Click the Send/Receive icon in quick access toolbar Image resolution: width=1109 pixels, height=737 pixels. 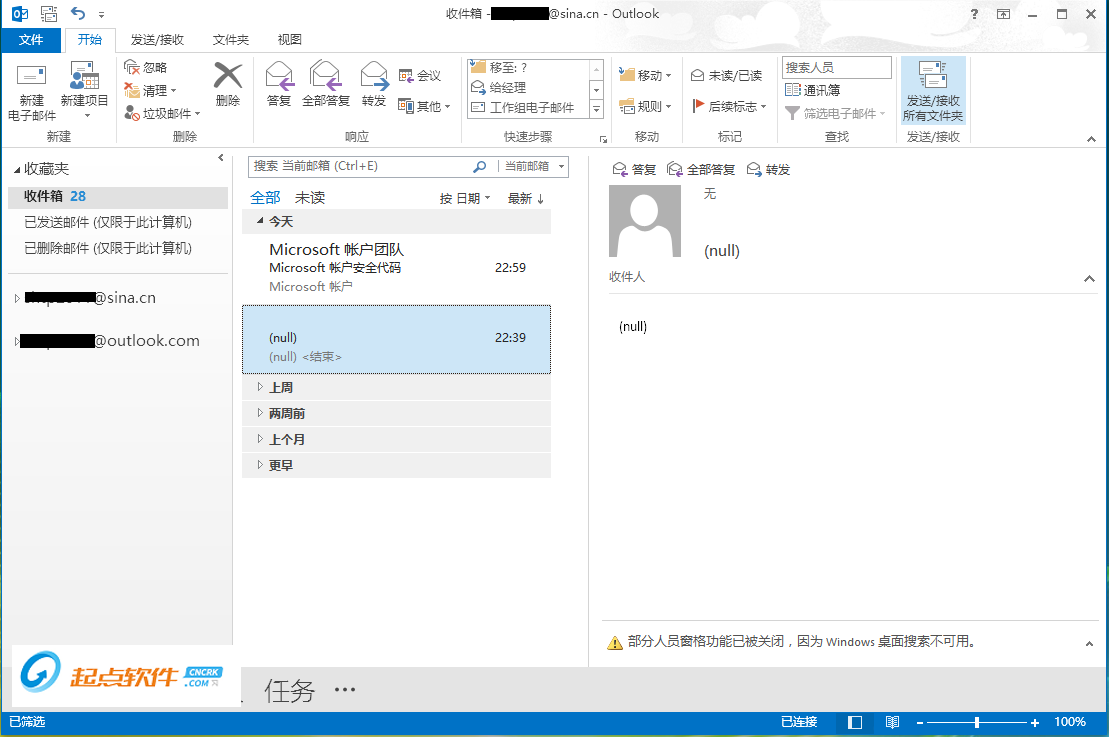tap(49, 13)
